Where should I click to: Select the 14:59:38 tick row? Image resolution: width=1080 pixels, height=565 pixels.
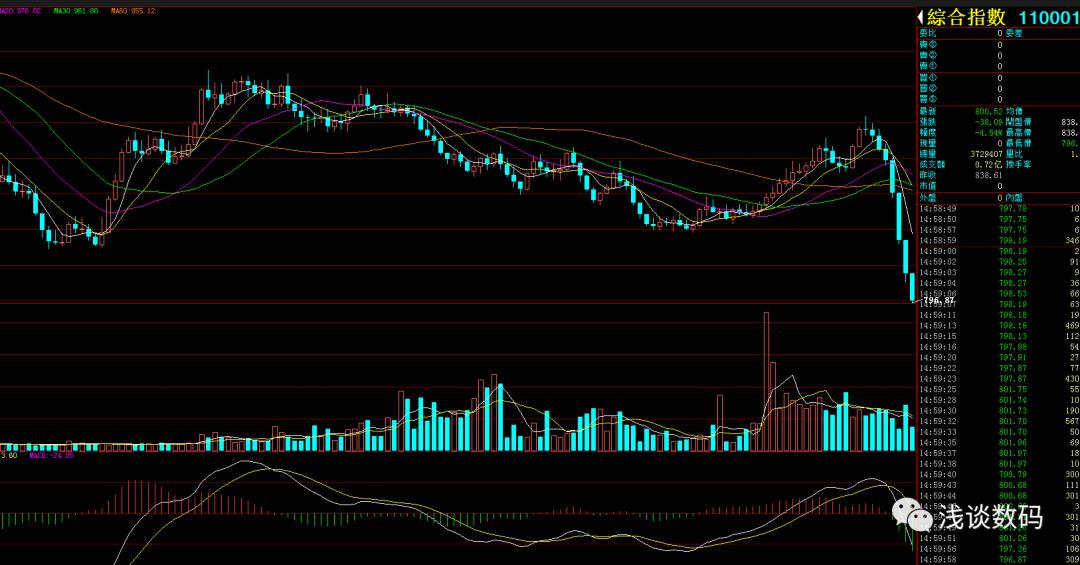(x=999, y=464)
